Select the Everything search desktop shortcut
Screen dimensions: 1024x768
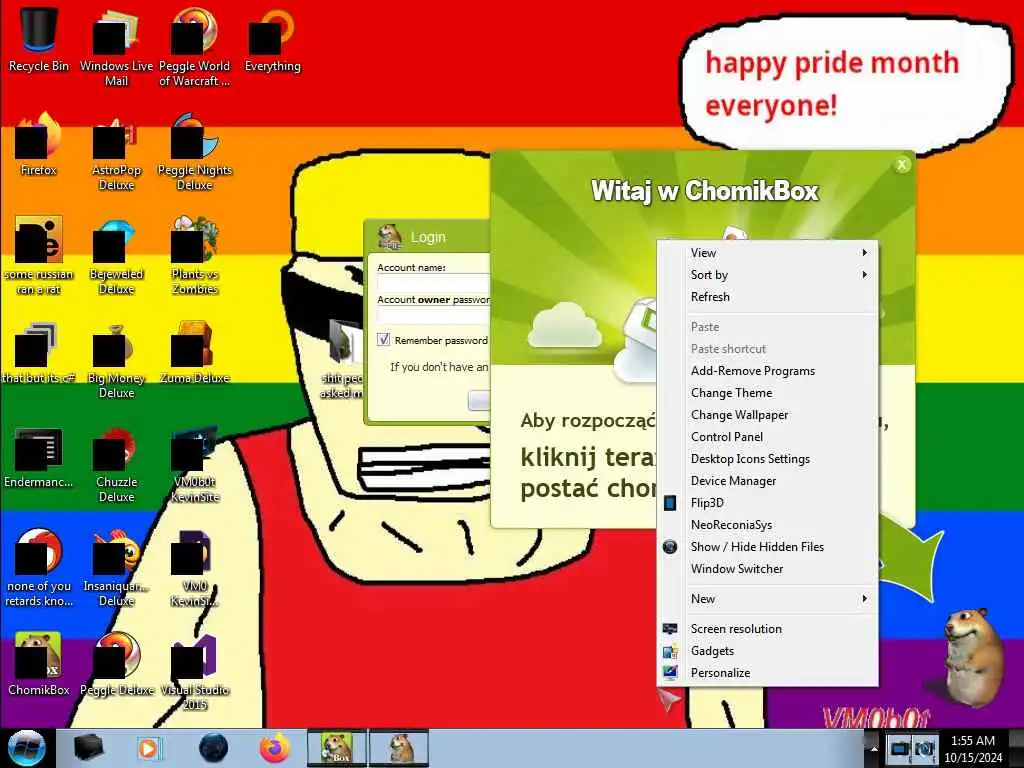tap(273, 39)
